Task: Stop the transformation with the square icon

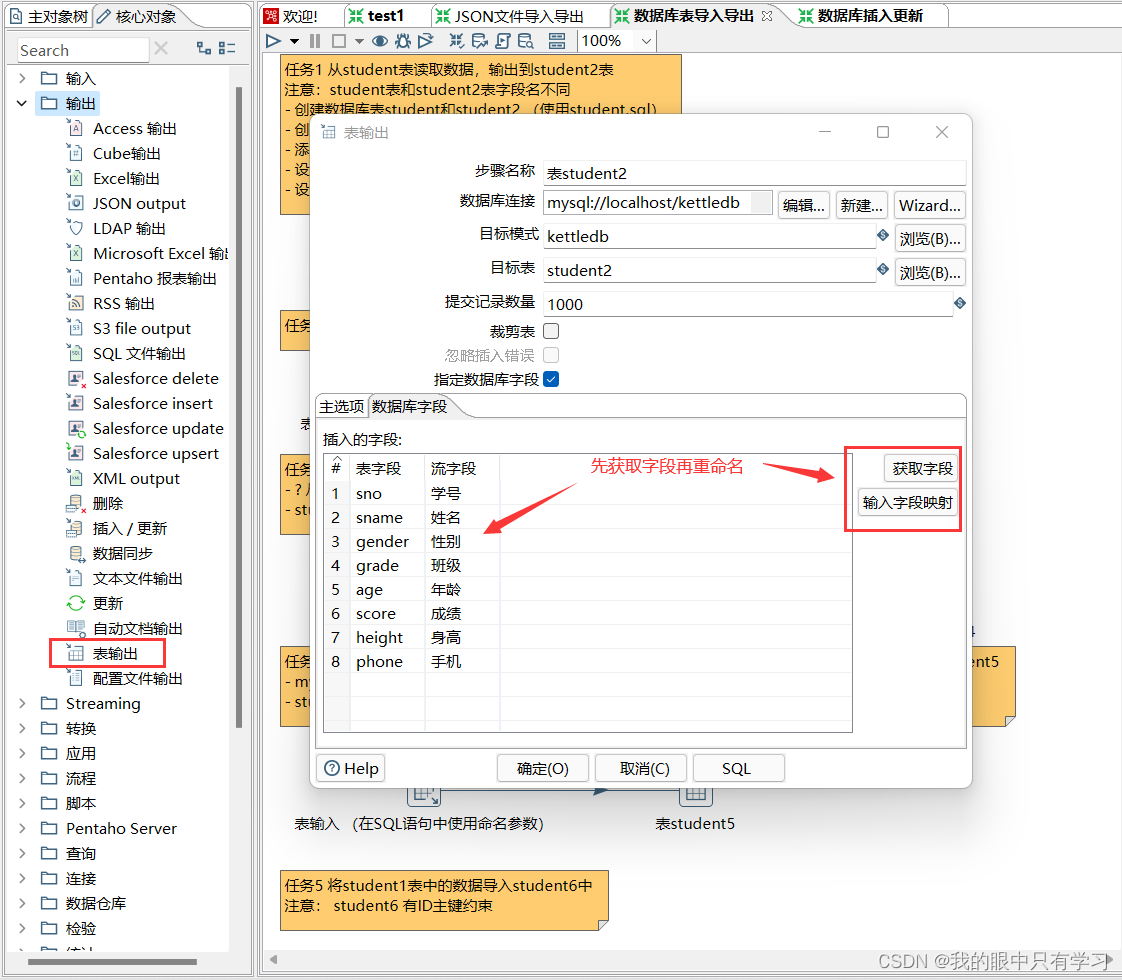Action: point(339,41)
